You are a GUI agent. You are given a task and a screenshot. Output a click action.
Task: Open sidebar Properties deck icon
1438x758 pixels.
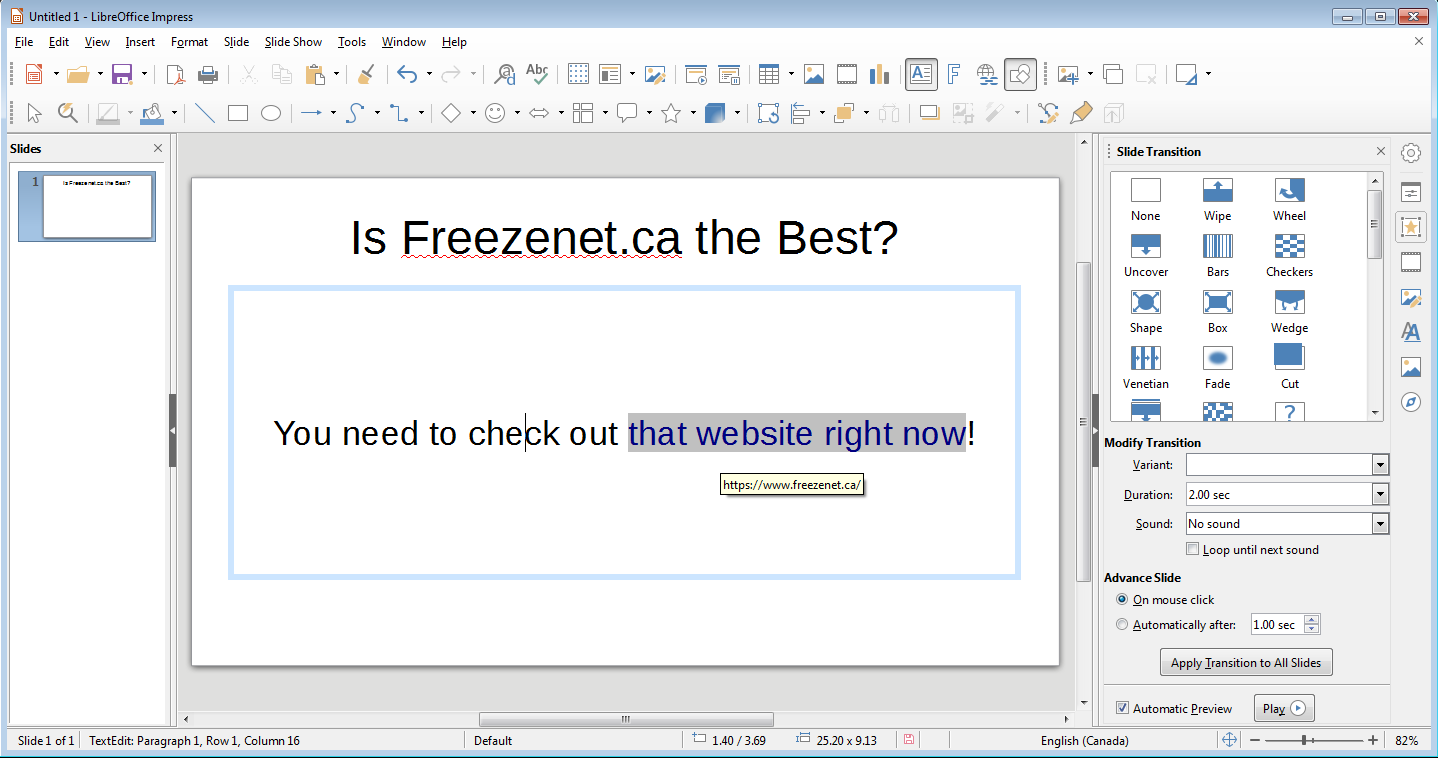(1411, 191)
